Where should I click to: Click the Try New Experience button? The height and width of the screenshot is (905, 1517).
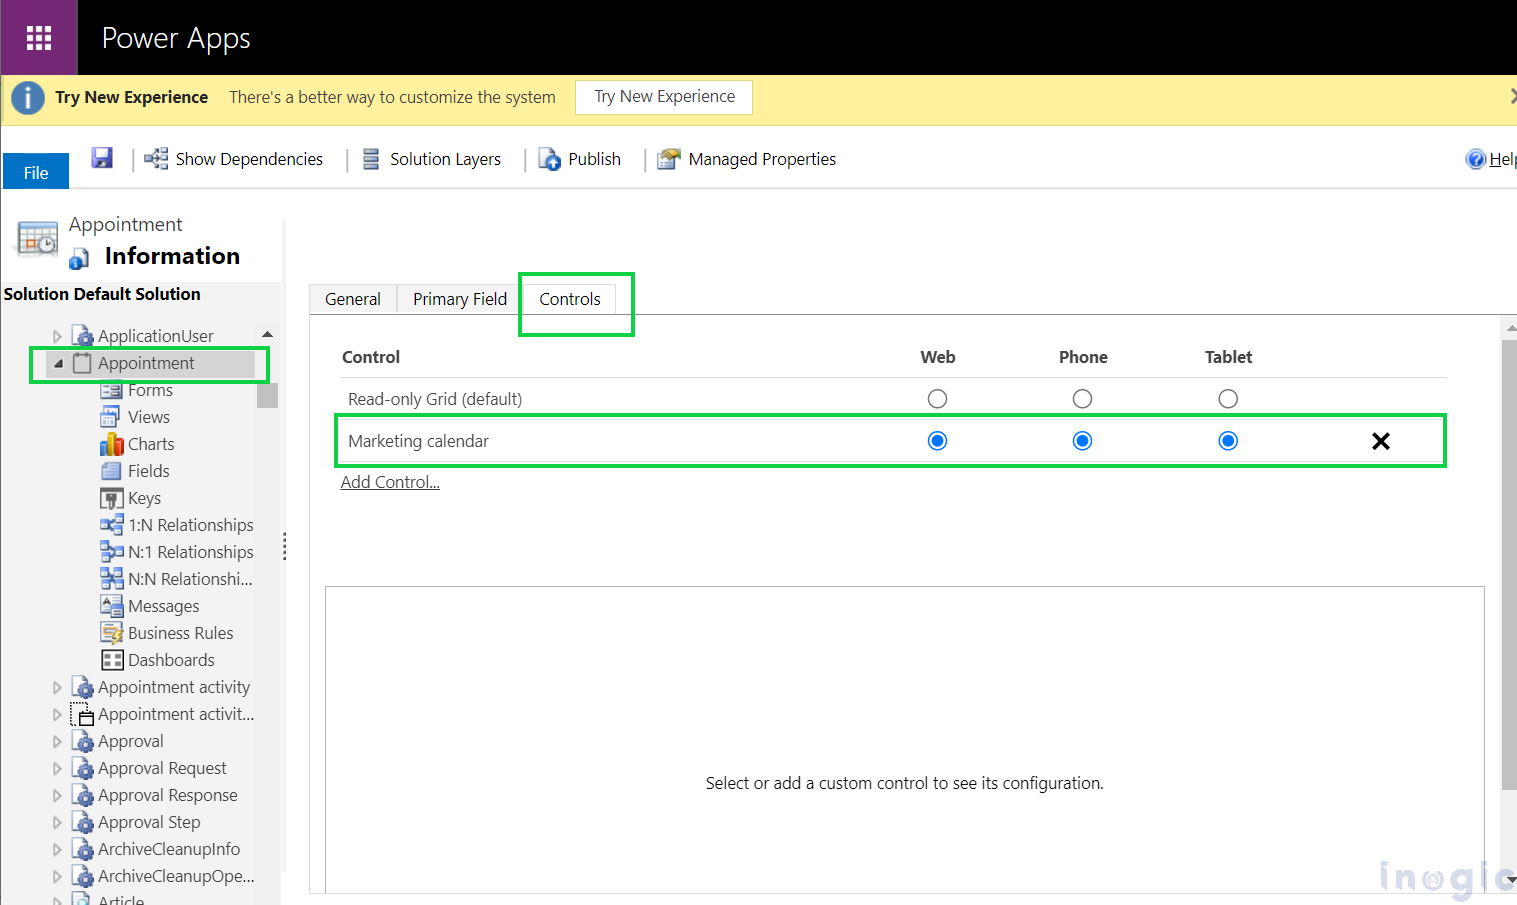[x=664, y=97]
